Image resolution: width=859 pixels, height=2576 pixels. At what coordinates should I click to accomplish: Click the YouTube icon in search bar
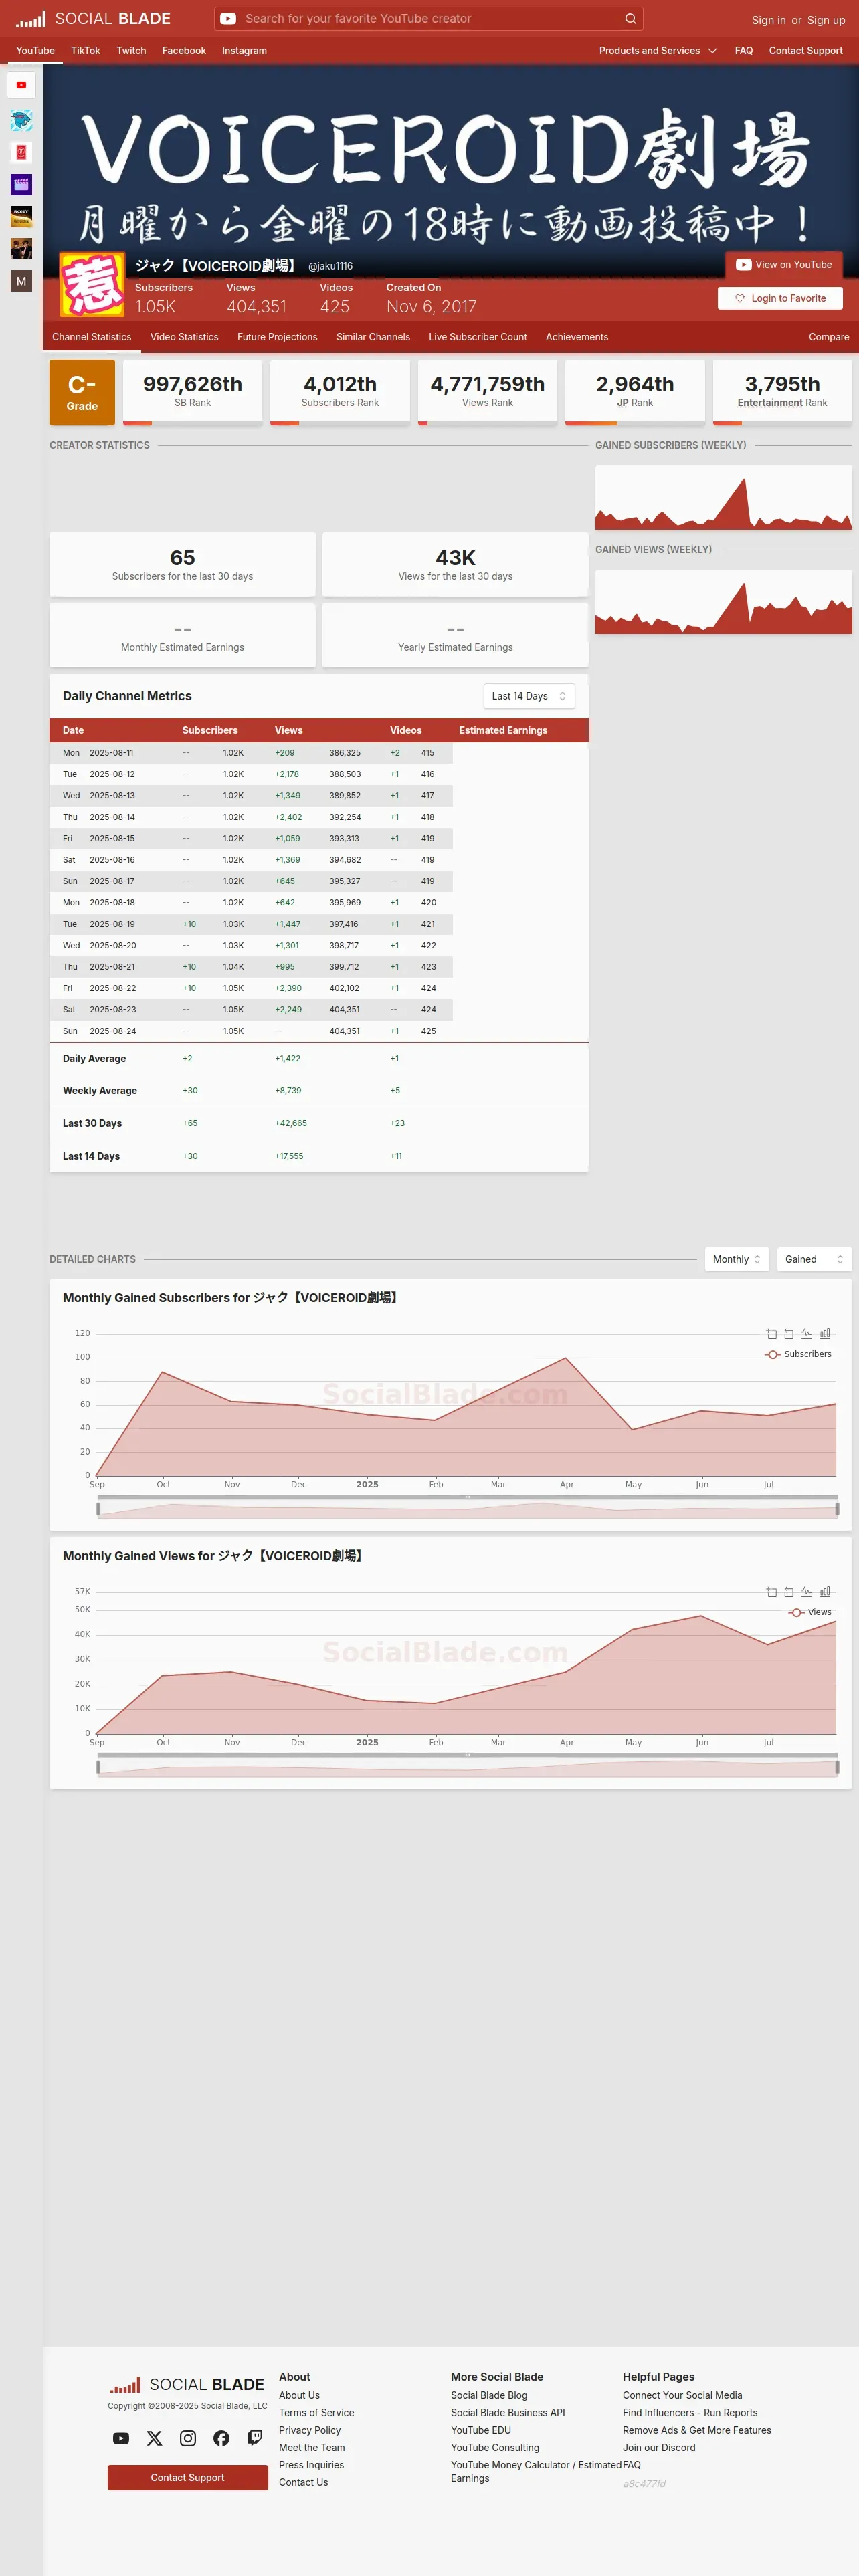(228, 19)
